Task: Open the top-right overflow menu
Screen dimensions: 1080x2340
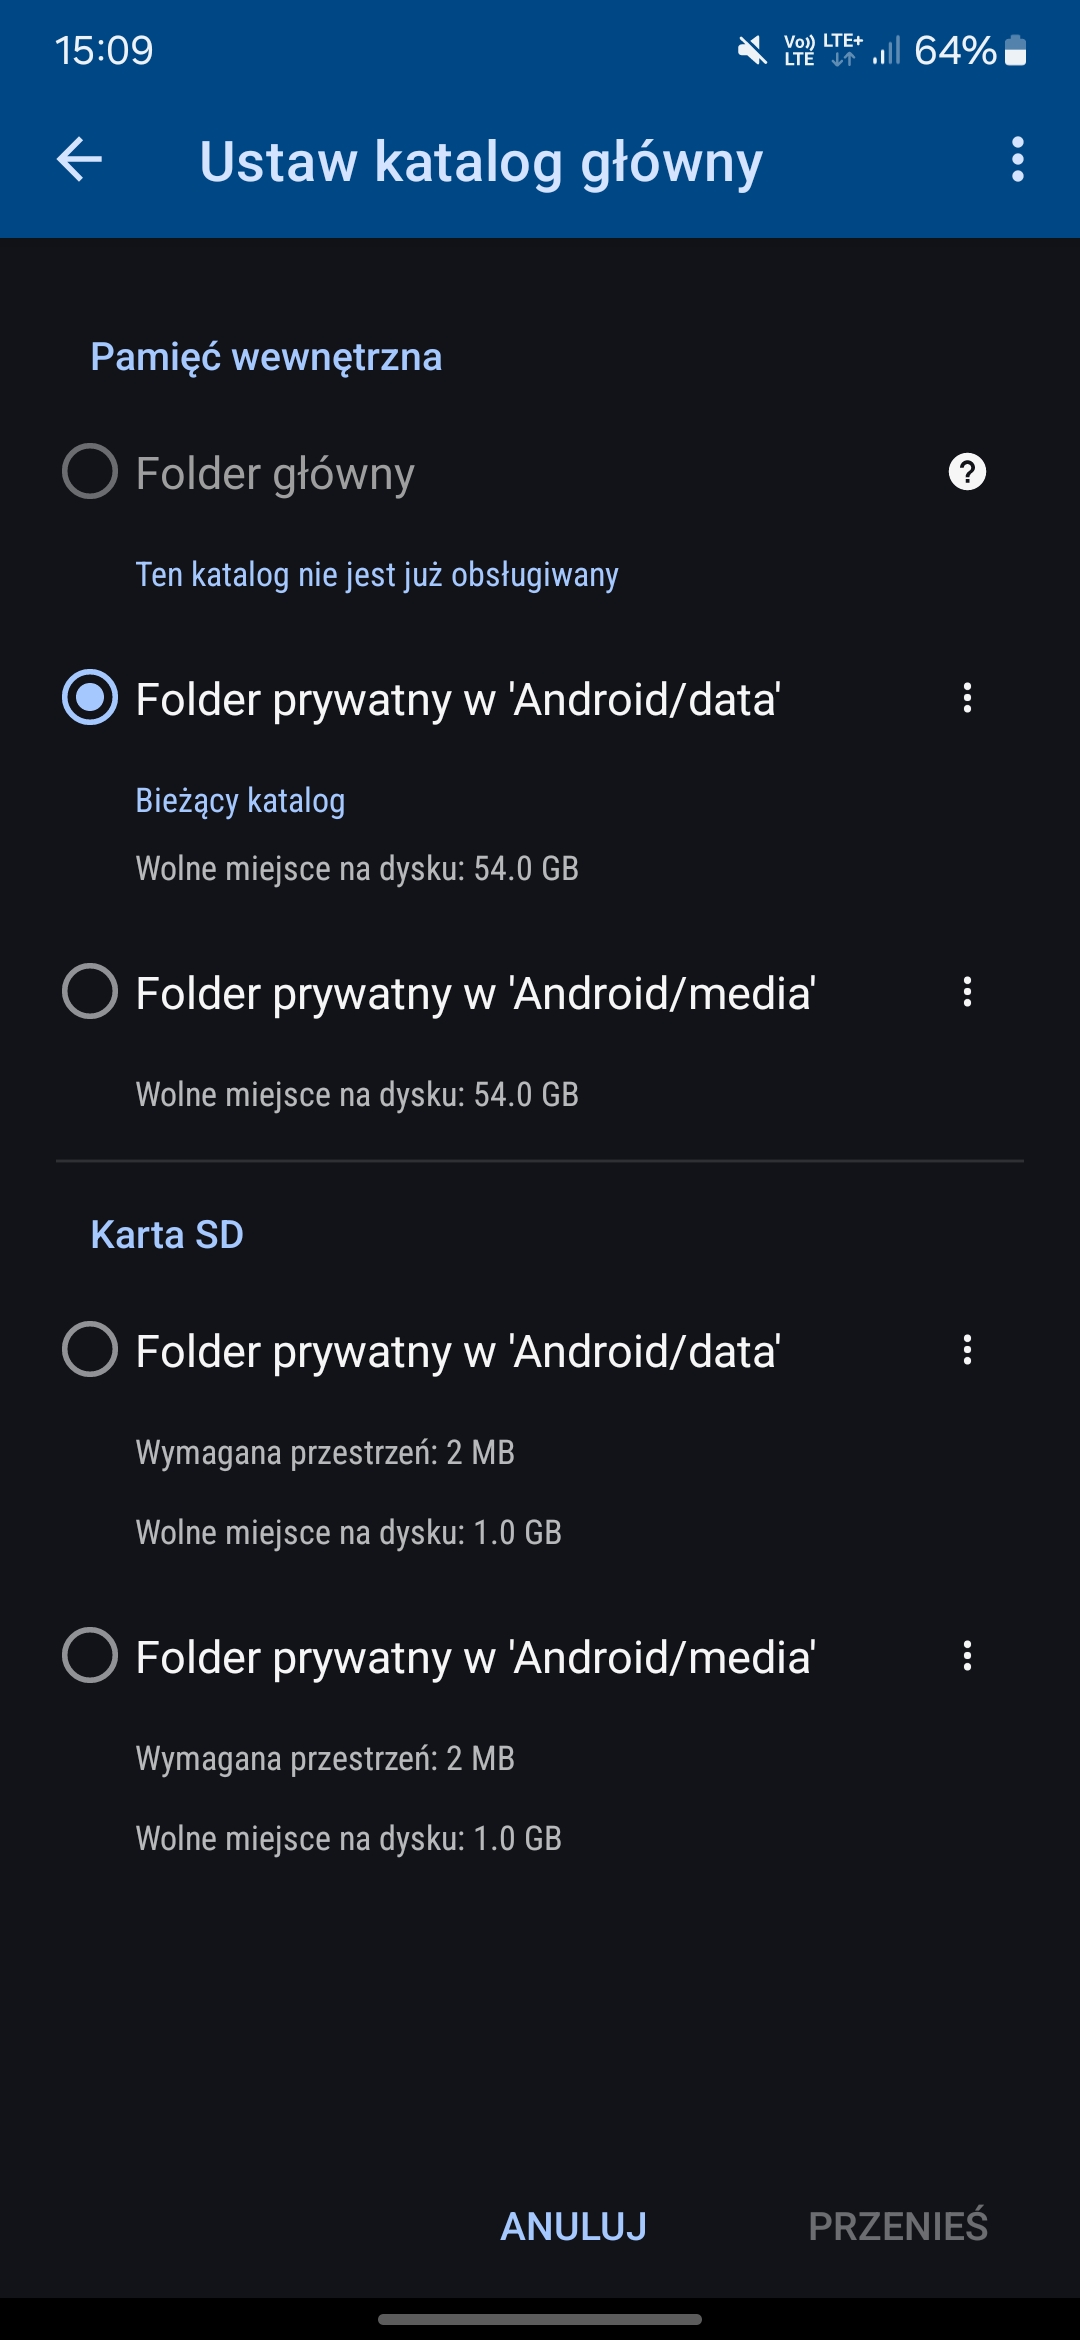Action: [x=1017, y=160]
